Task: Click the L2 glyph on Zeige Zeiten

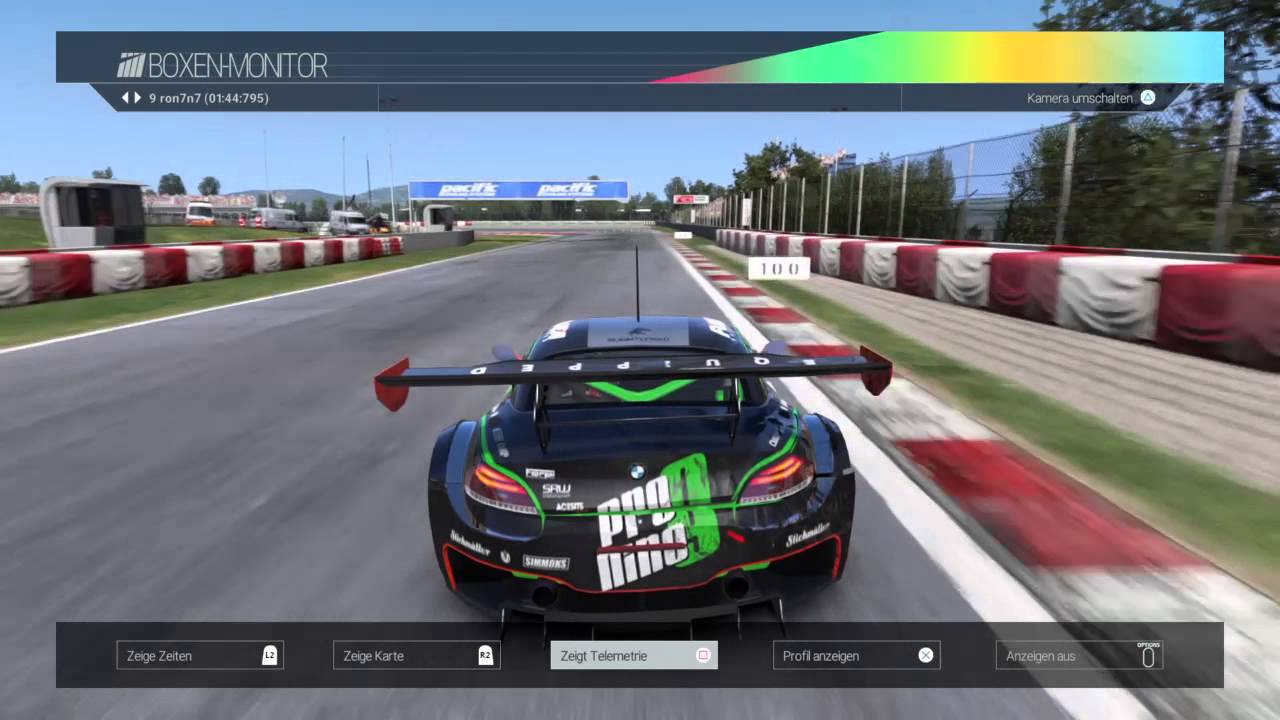Action: pyautogui.click(x=269, y=655)
